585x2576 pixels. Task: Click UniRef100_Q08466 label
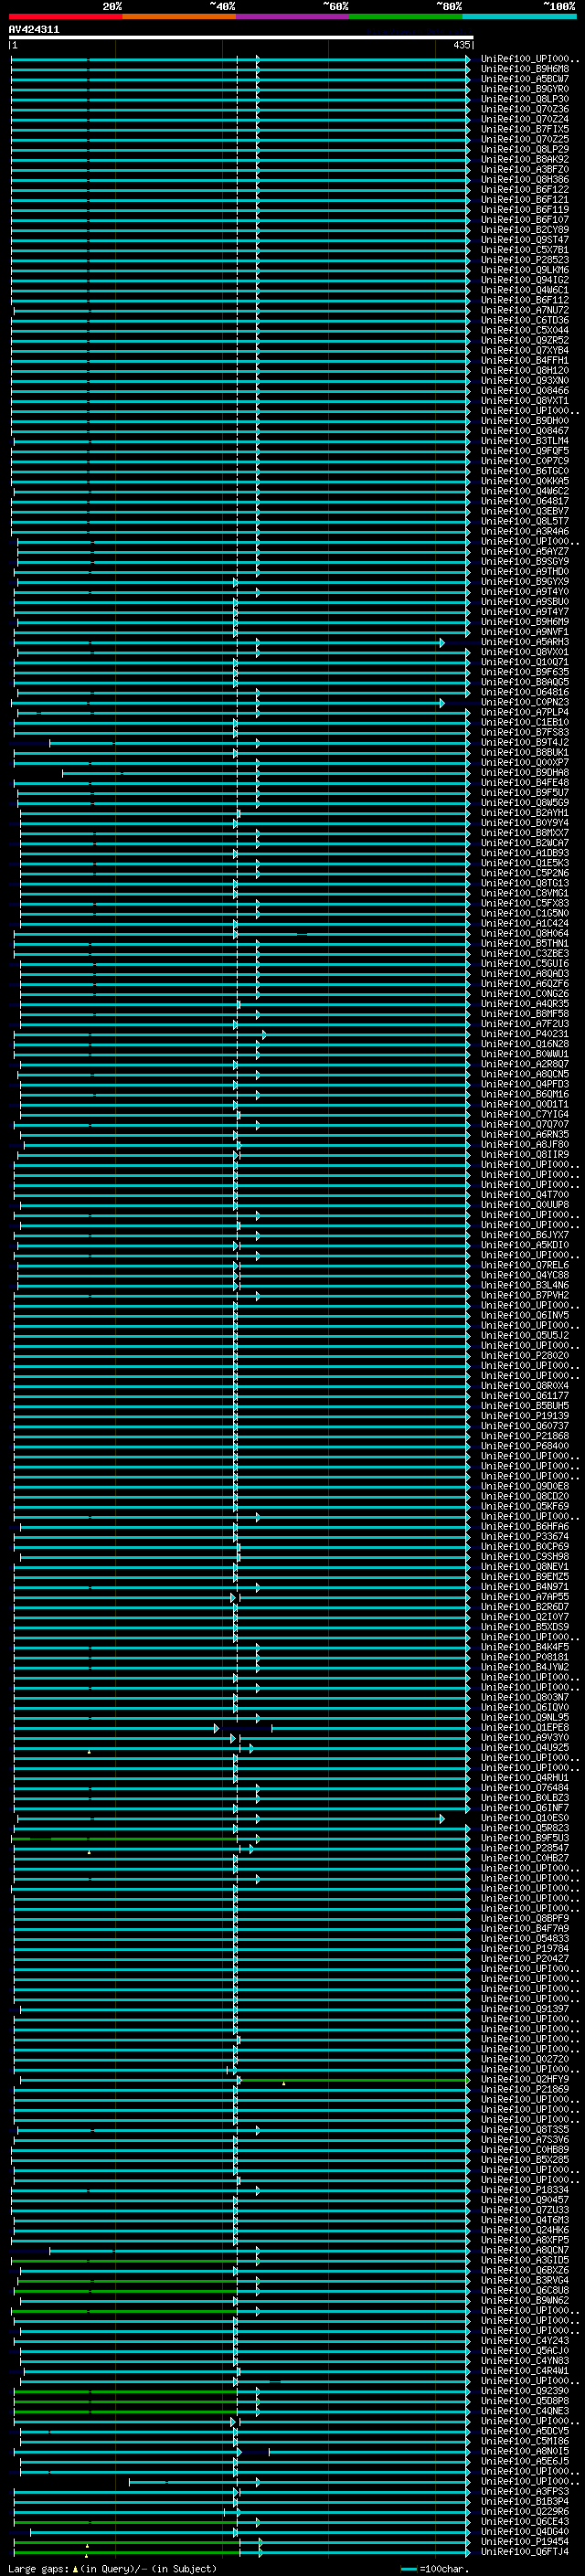pyautogui.click(x=525, y=391)
